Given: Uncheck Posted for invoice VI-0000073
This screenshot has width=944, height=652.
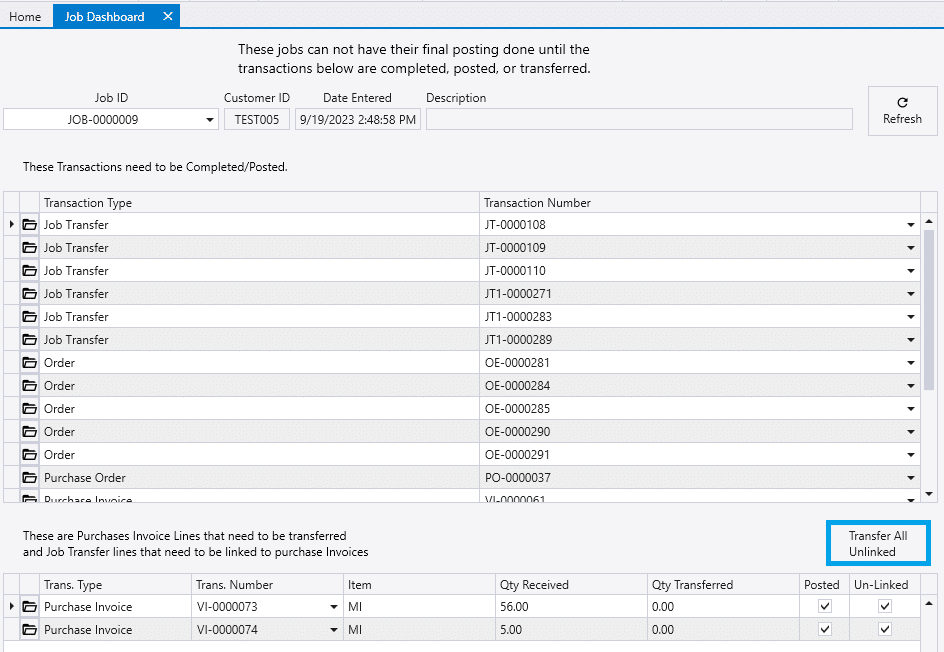Looking at the screenshot, I should [x=823, y=606].
